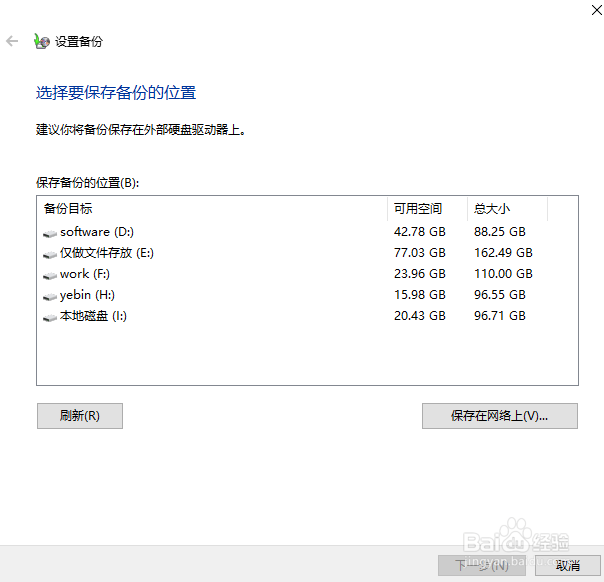Select the 仅做文件存放 (E:) drive icon

point(50,254)
